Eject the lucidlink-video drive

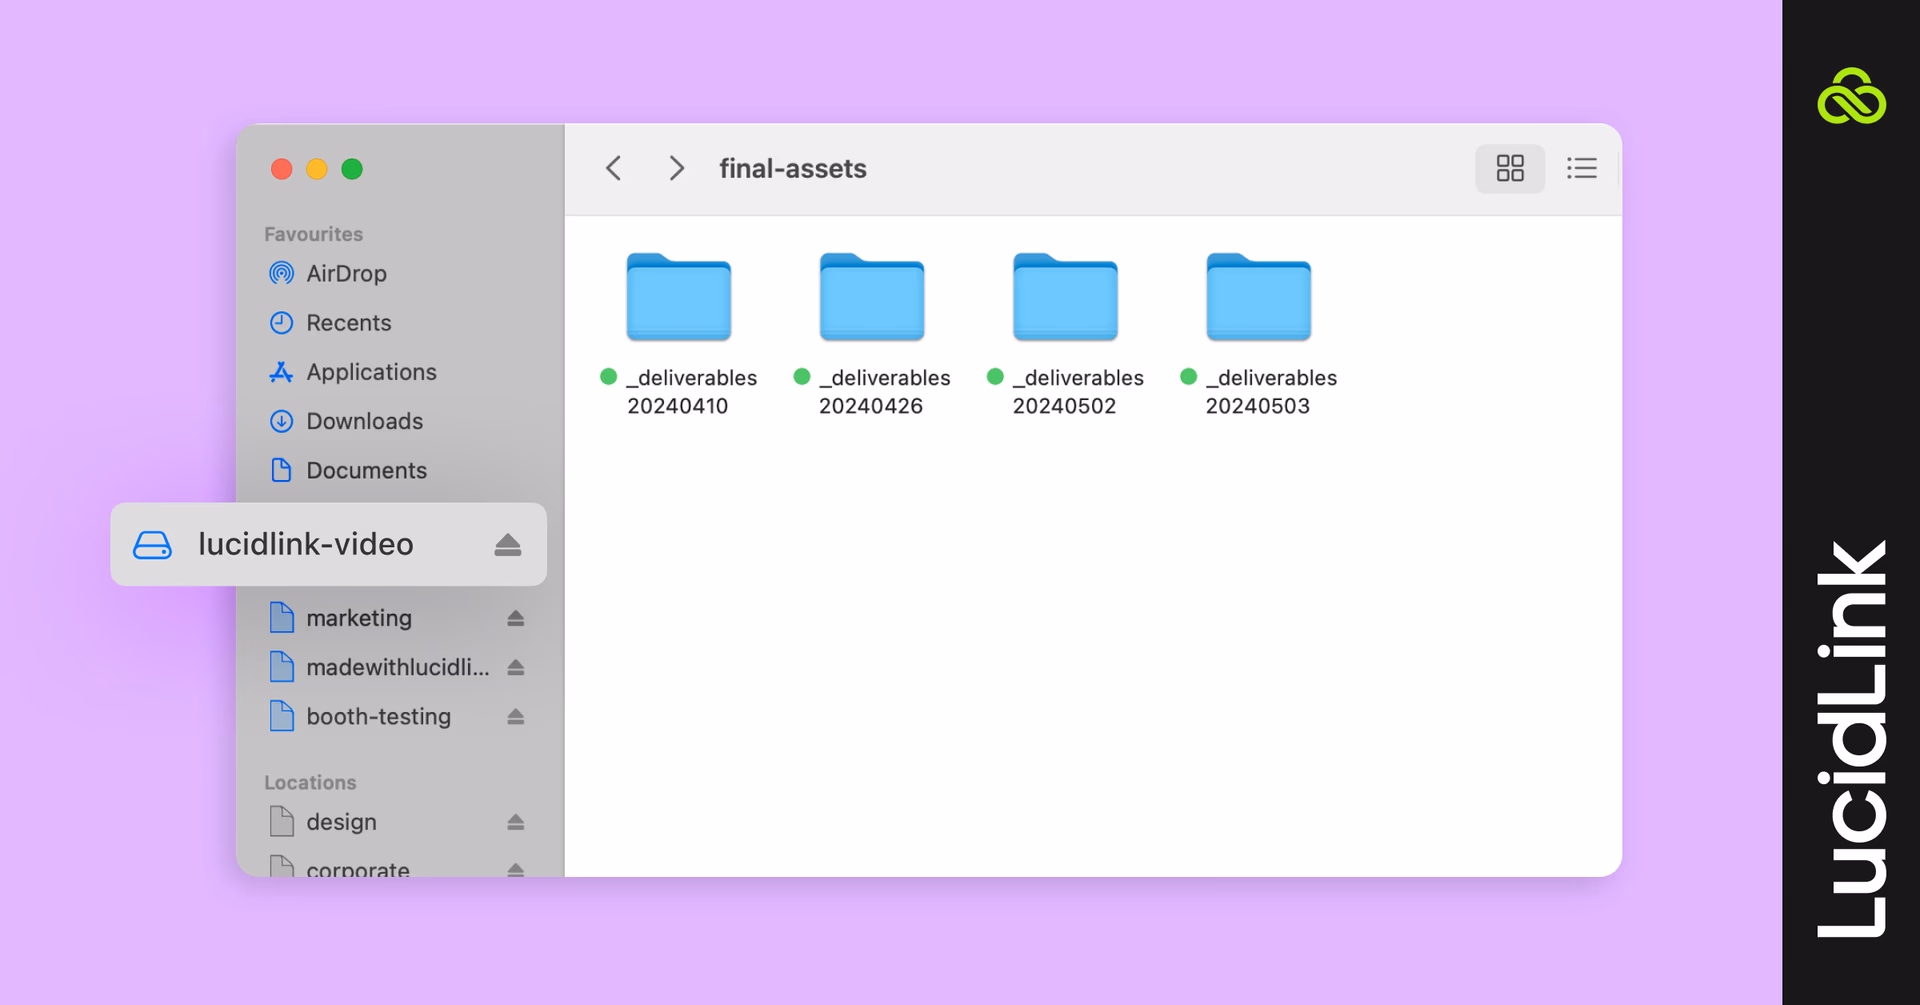508,545
